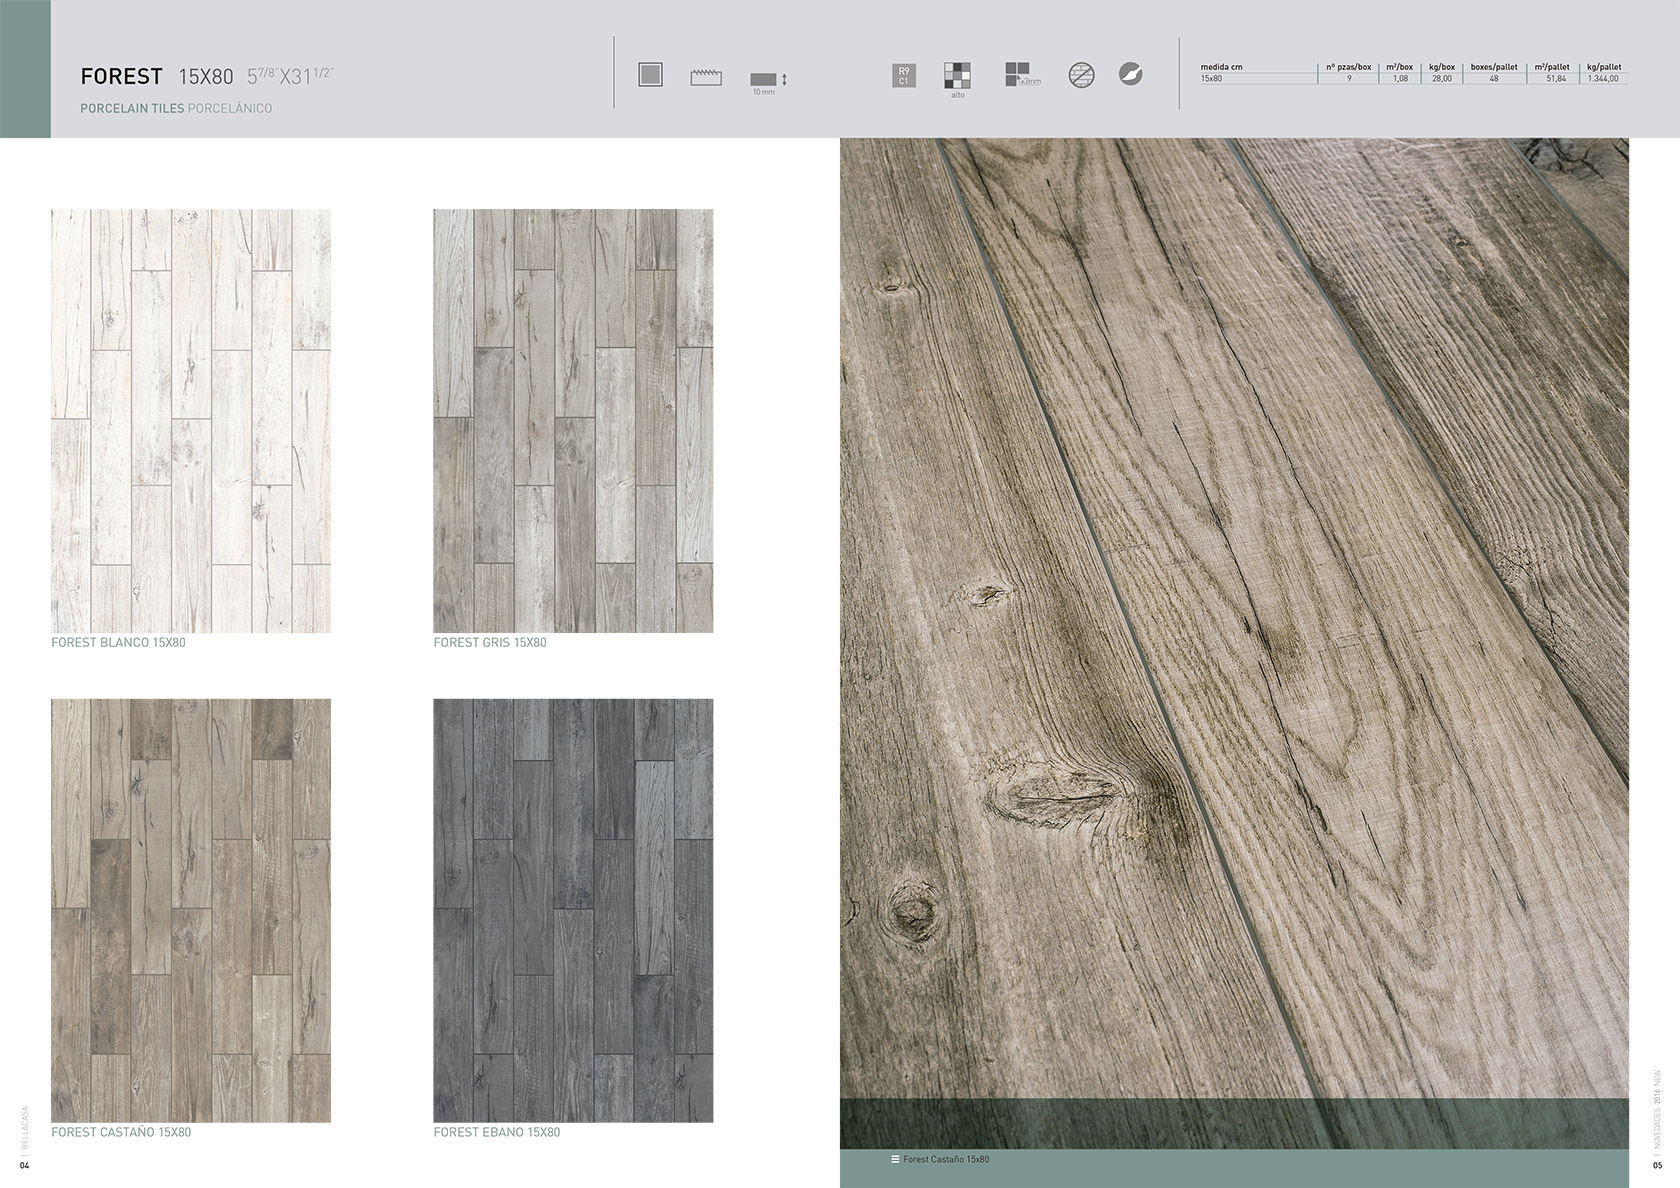This screenshot has height=1188, width=1680.
Task: Click the vertical 'BELLACASA' footer text
Action: [25, 1128]
